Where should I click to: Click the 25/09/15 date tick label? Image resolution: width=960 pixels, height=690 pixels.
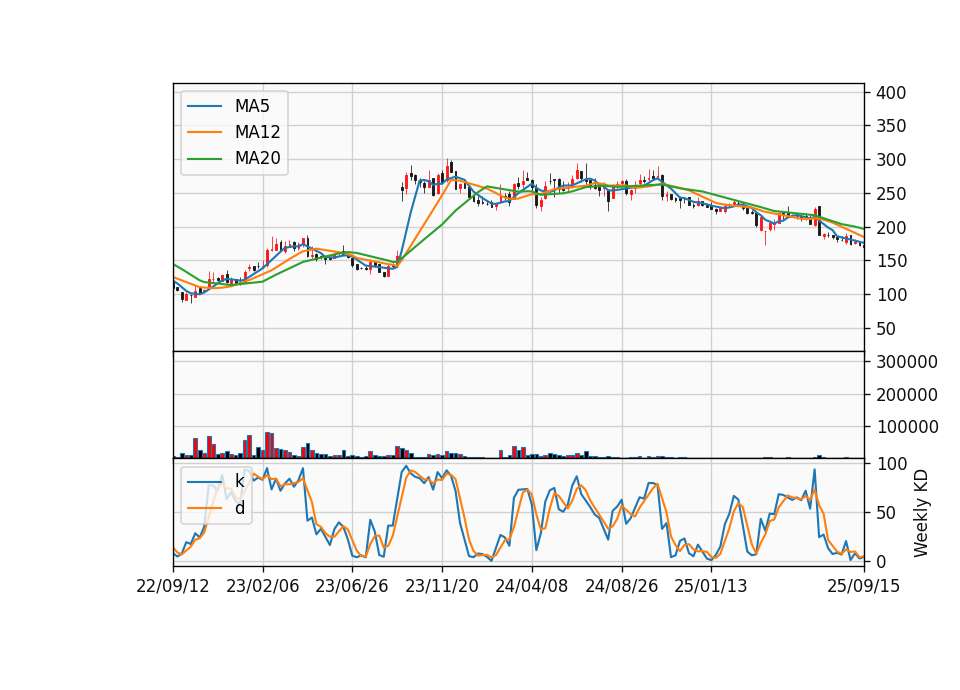tap(864, 586)
